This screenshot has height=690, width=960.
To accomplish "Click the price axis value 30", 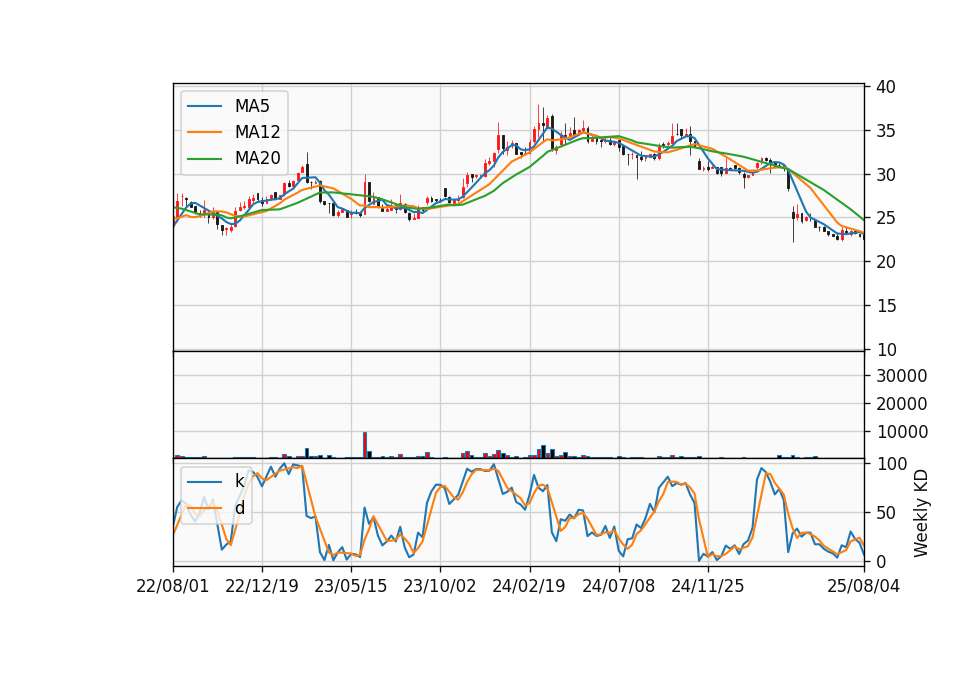I will click(886, 175).
